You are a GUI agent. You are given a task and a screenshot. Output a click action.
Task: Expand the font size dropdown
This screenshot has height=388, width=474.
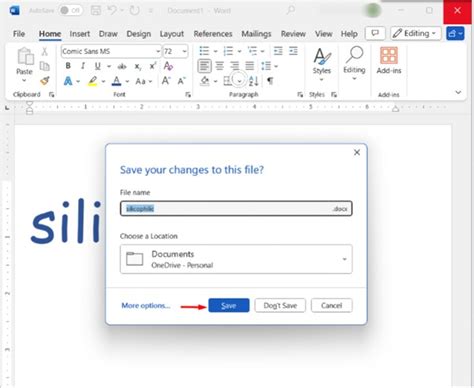184,52
